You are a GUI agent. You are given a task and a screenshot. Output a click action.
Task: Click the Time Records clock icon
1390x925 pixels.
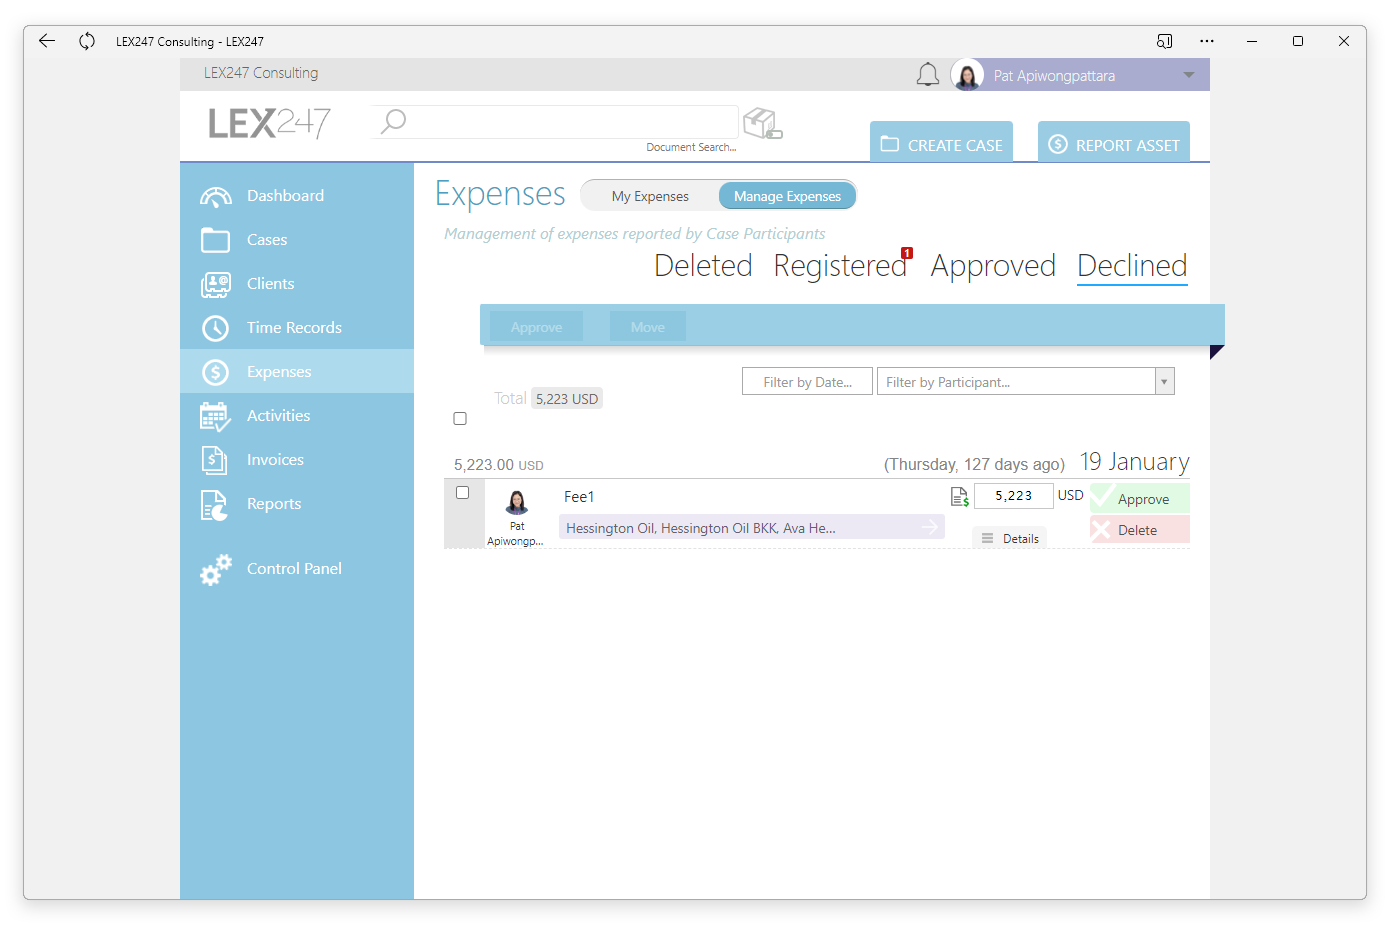[216, 328]
